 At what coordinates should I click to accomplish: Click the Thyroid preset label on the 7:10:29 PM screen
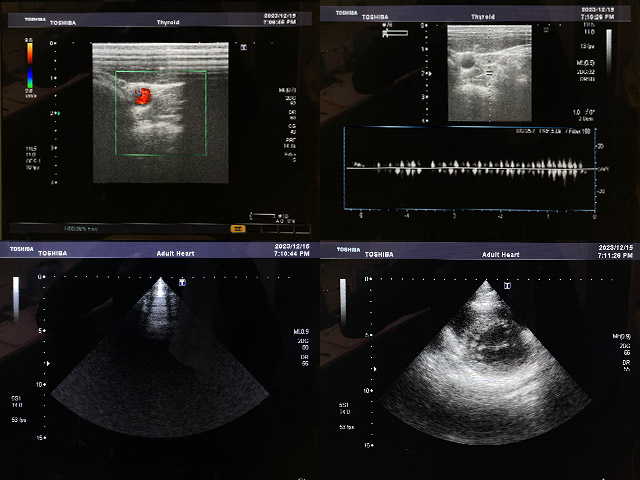pos(483,17)
